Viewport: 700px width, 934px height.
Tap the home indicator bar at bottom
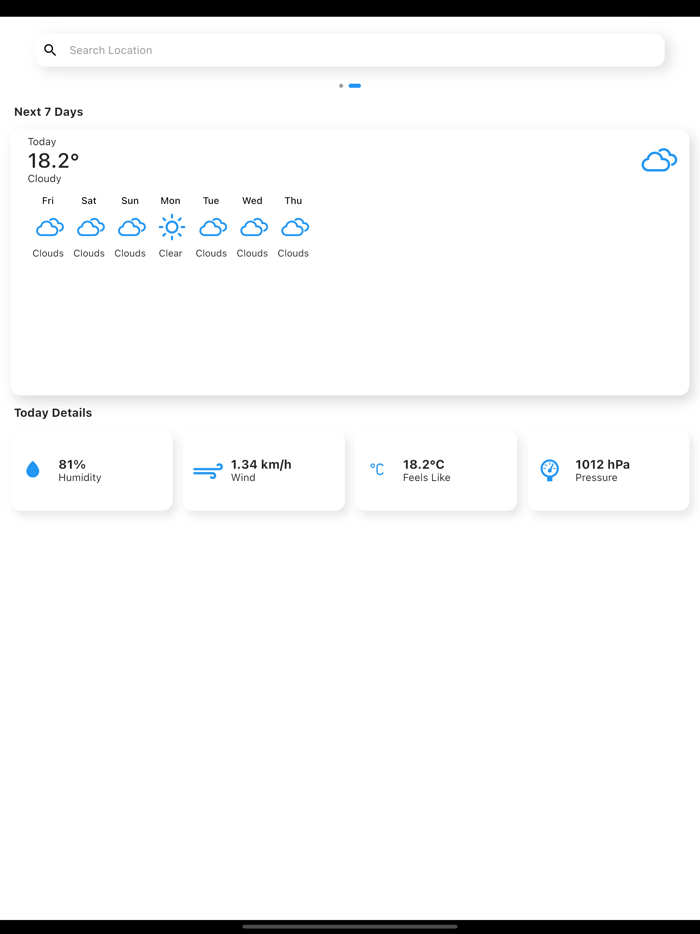click(x=350, y=926)
